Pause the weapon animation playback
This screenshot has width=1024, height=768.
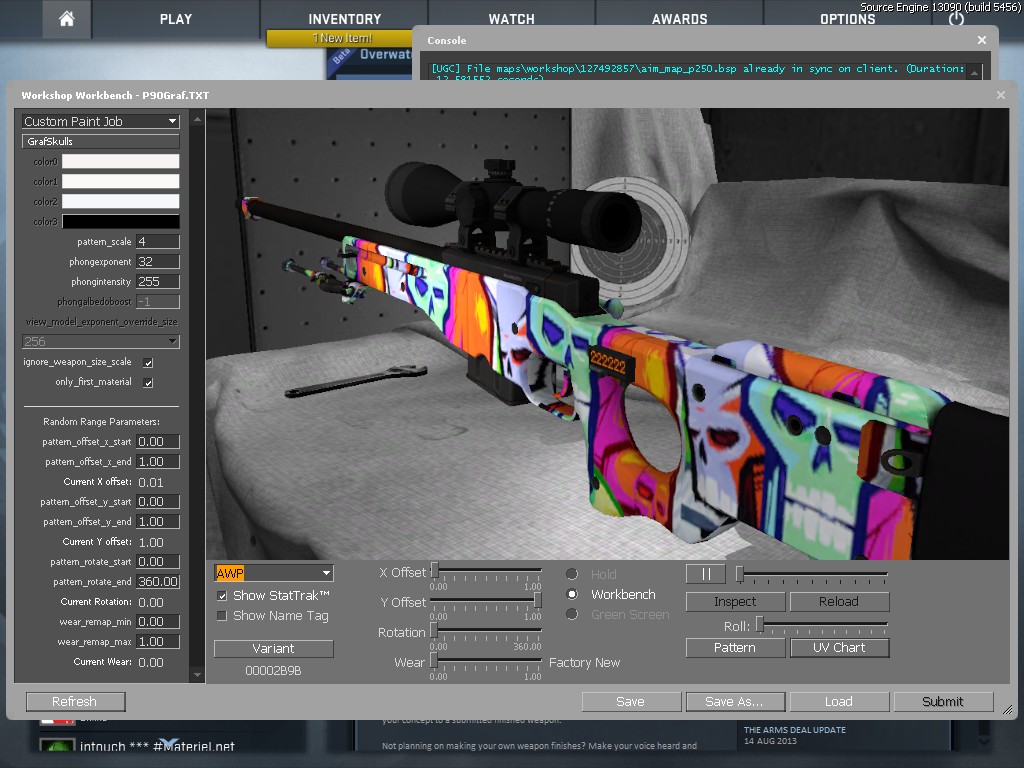pos(705,574)
